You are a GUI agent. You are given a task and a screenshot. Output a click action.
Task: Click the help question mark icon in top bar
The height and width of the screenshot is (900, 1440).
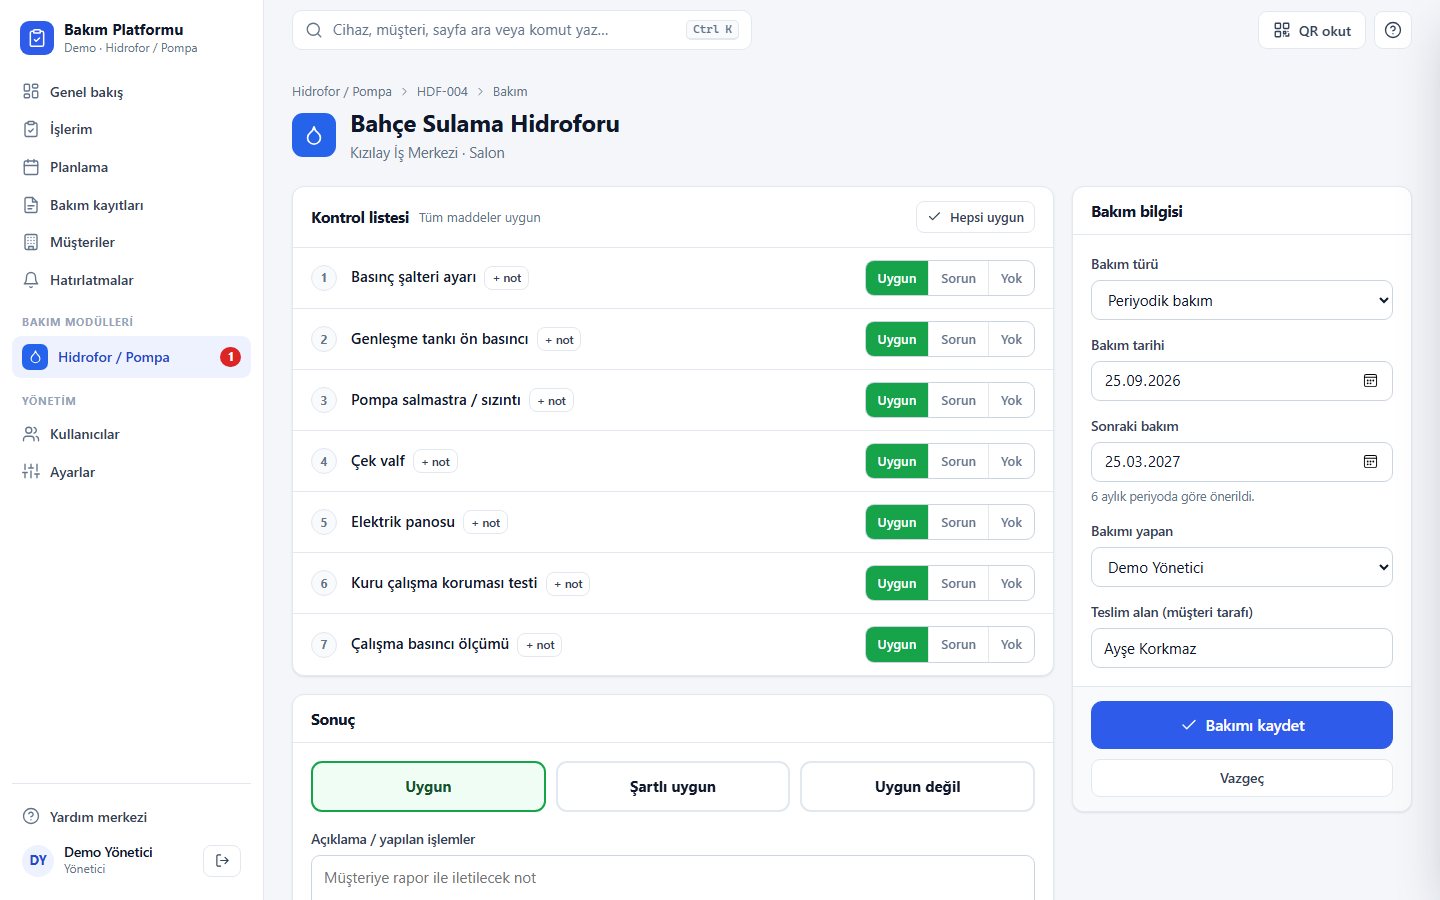pos(1392,30)
